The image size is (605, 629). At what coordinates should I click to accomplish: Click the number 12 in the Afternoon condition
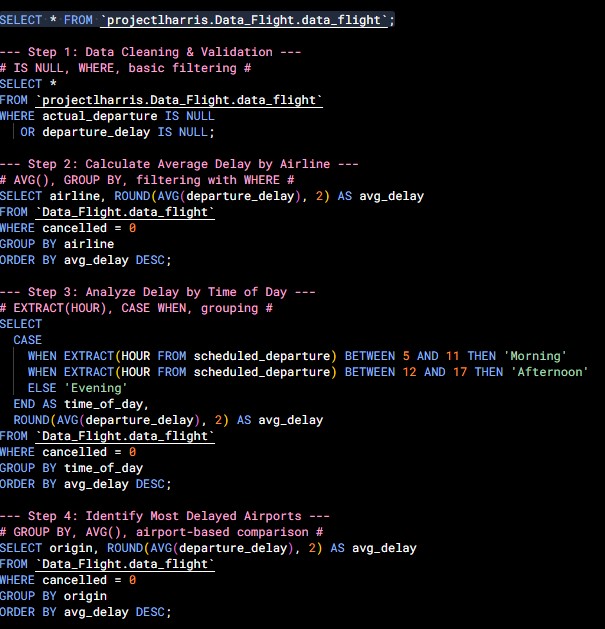pos(410,372)
